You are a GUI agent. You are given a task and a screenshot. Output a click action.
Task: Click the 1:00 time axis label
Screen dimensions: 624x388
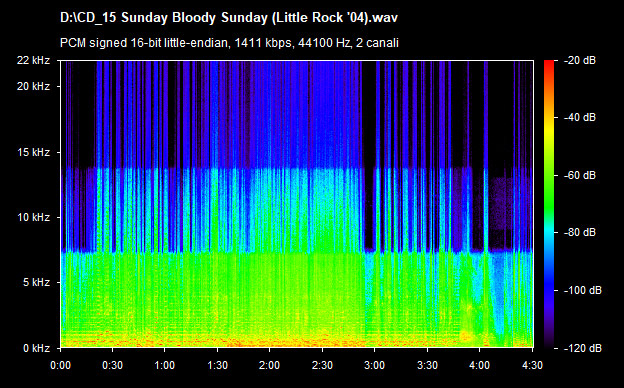tap(164, 365)
